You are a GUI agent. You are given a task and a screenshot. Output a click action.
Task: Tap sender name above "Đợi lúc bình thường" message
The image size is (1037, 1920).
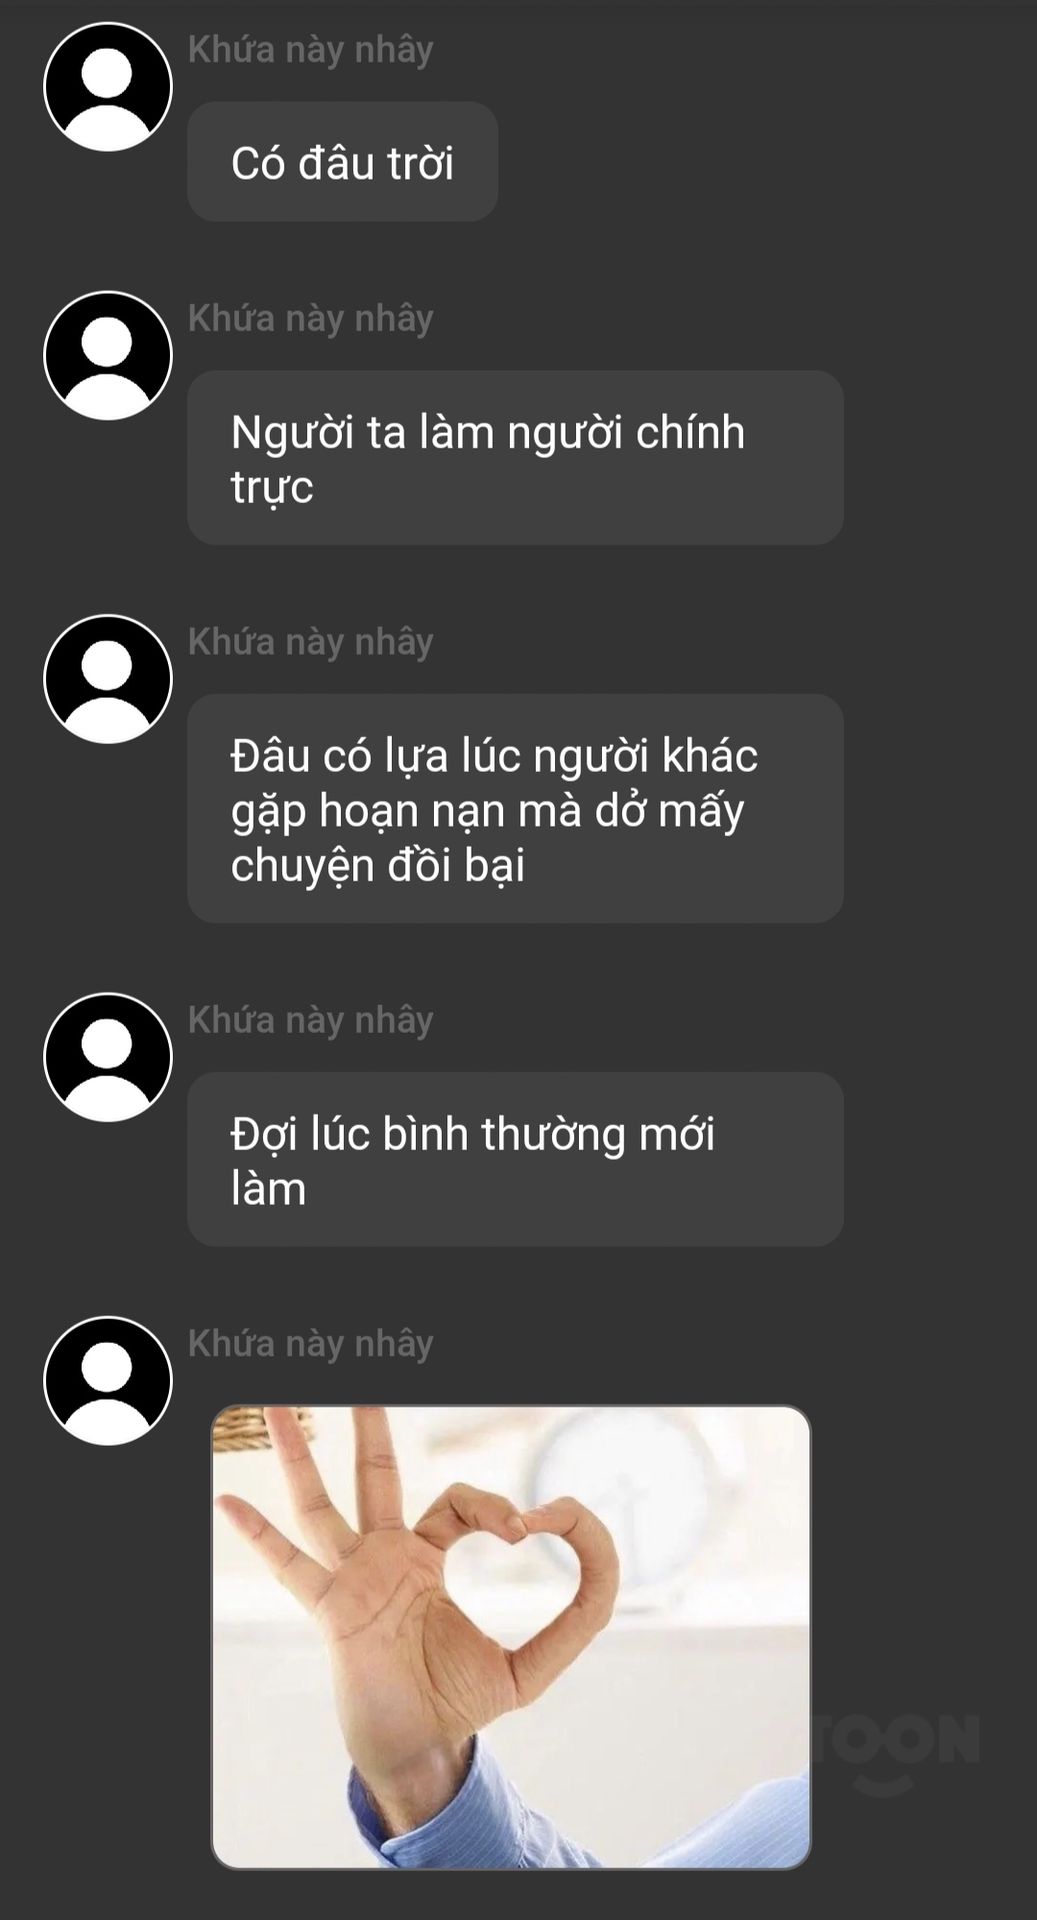click(311, 1020)
